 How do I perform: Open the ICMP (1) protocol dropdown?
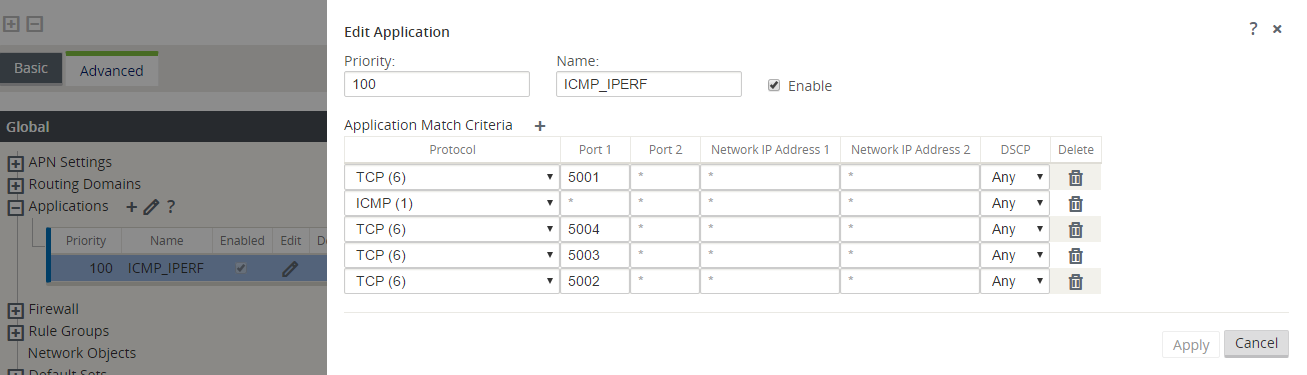[452, 203]
